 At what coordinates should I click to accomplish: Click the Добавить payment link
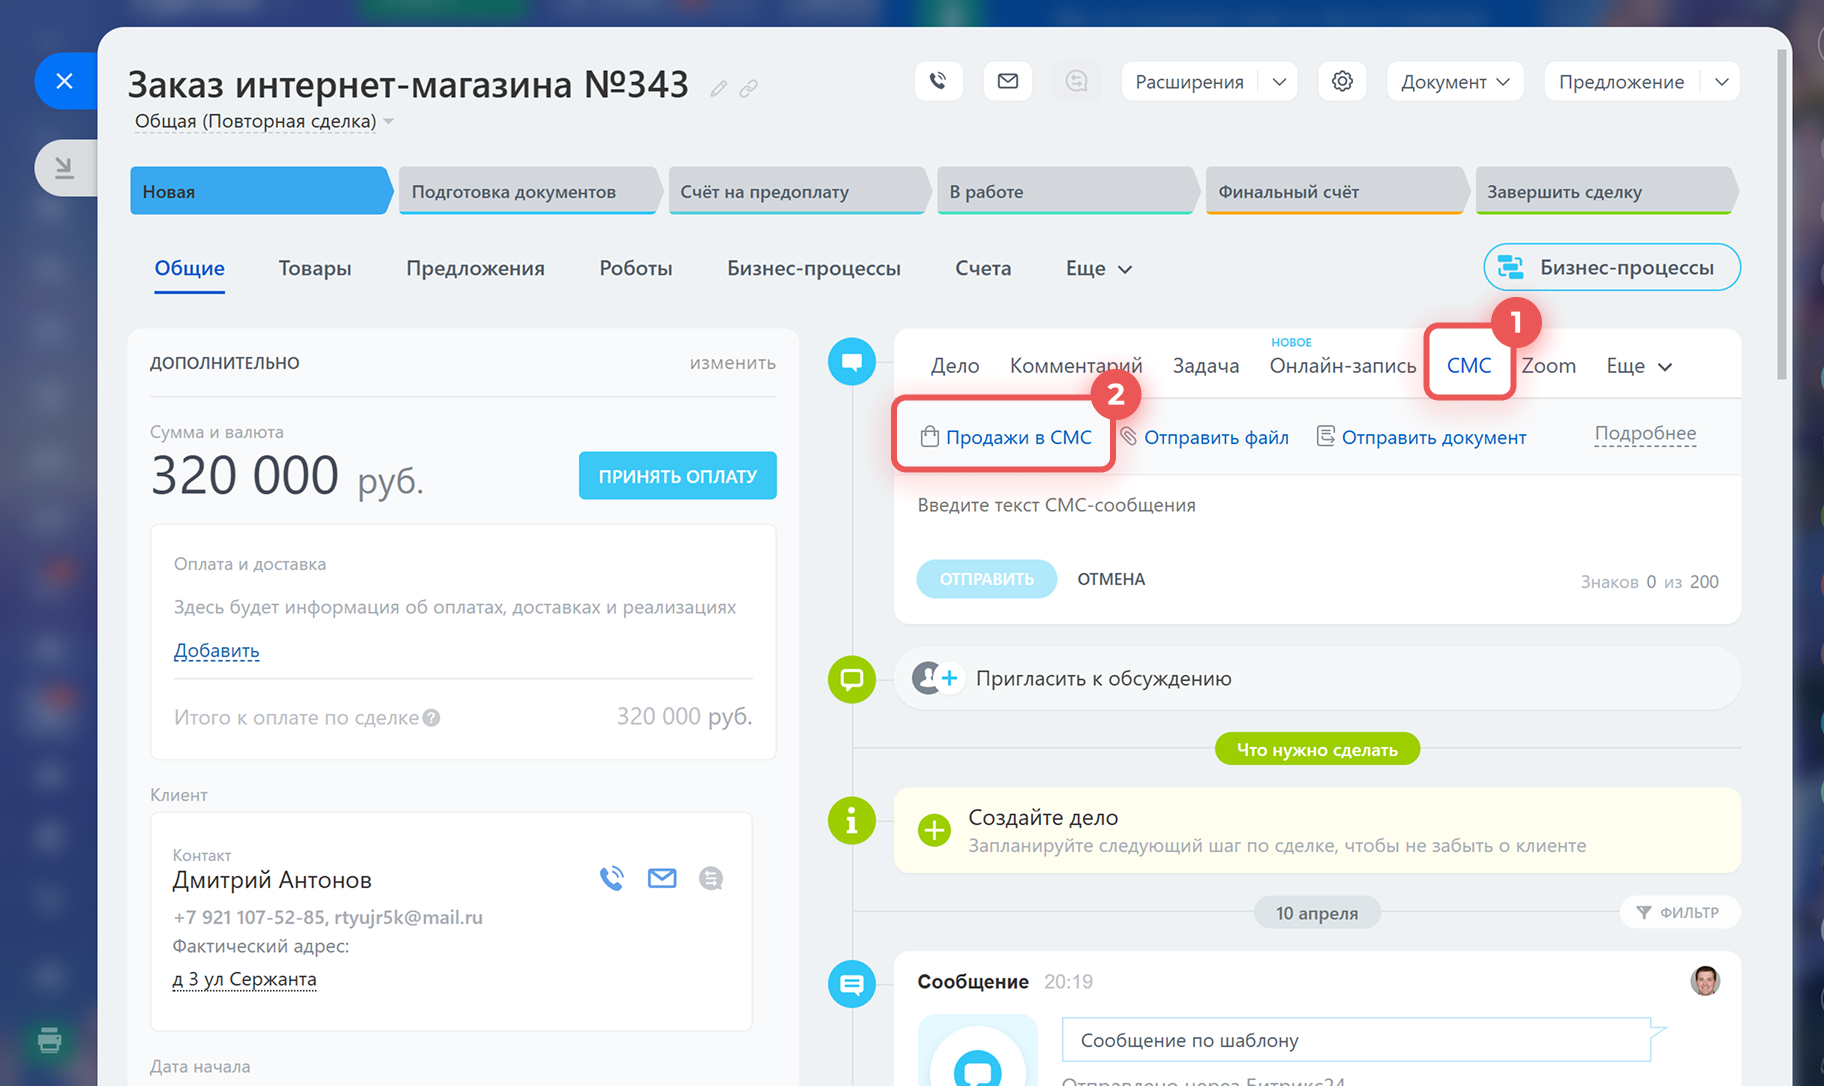pos(217,650)
